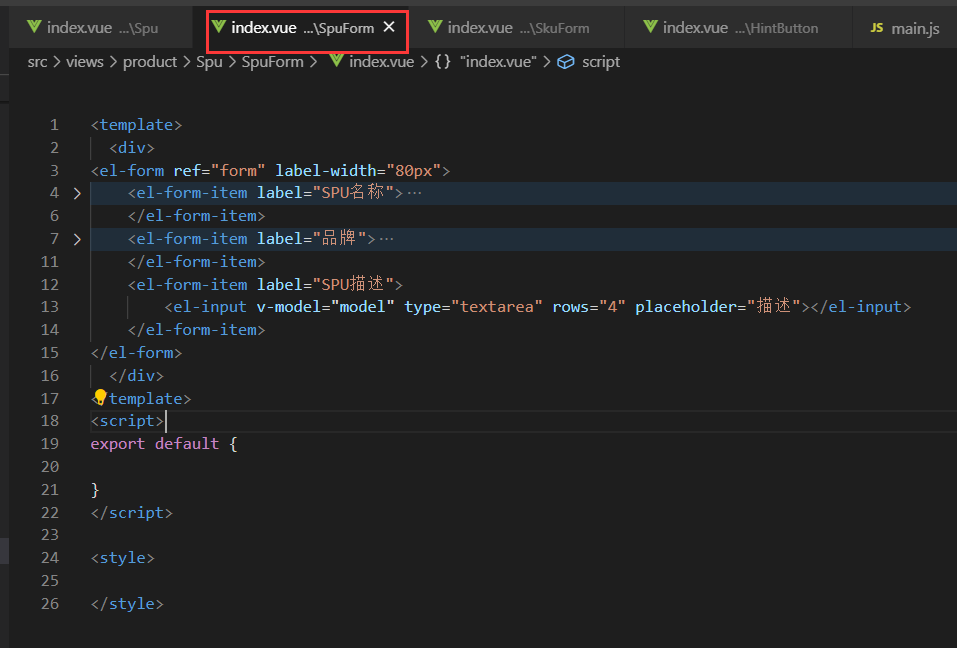This screenshot has width=957, height=648.
Task: Click the JS icon on the main.js tab
Action: click(876, 27)
